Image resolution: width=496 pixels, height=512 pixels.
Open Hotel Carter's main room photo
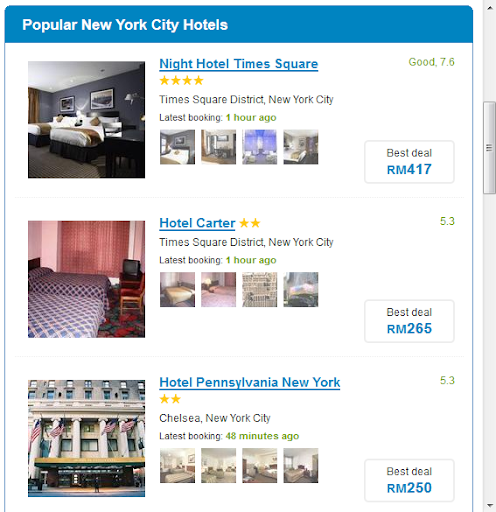click(86, 279)
